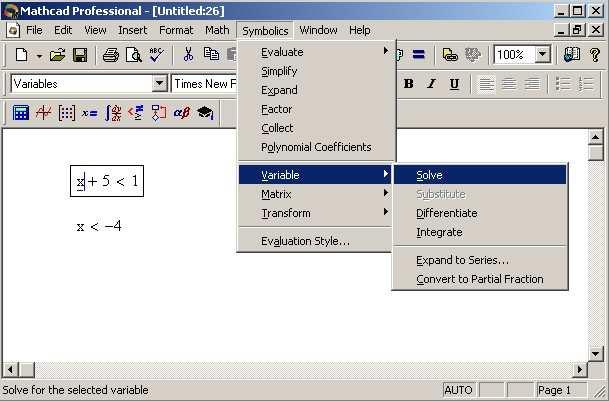Open the Evaluation toolbar (x=) icon
The height and width of the screenshot is (401, 609).
[89, 113]
